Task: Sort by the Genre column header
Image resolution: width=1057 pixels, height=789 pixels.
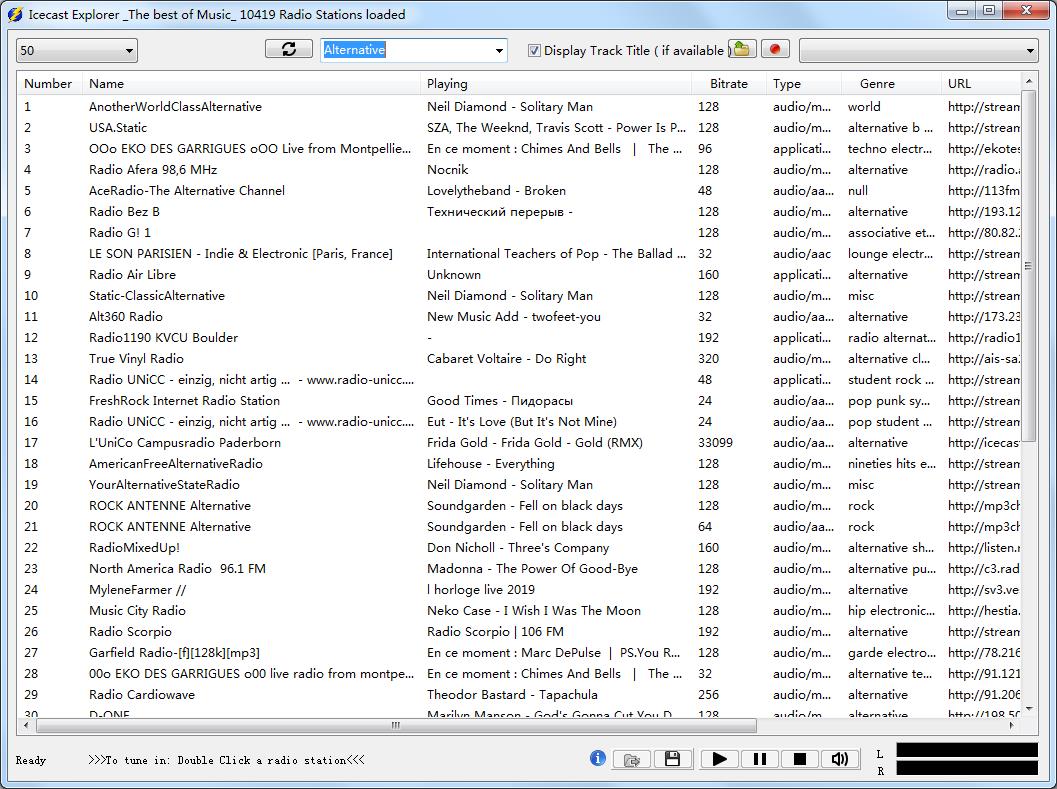Action: point(876,83)
